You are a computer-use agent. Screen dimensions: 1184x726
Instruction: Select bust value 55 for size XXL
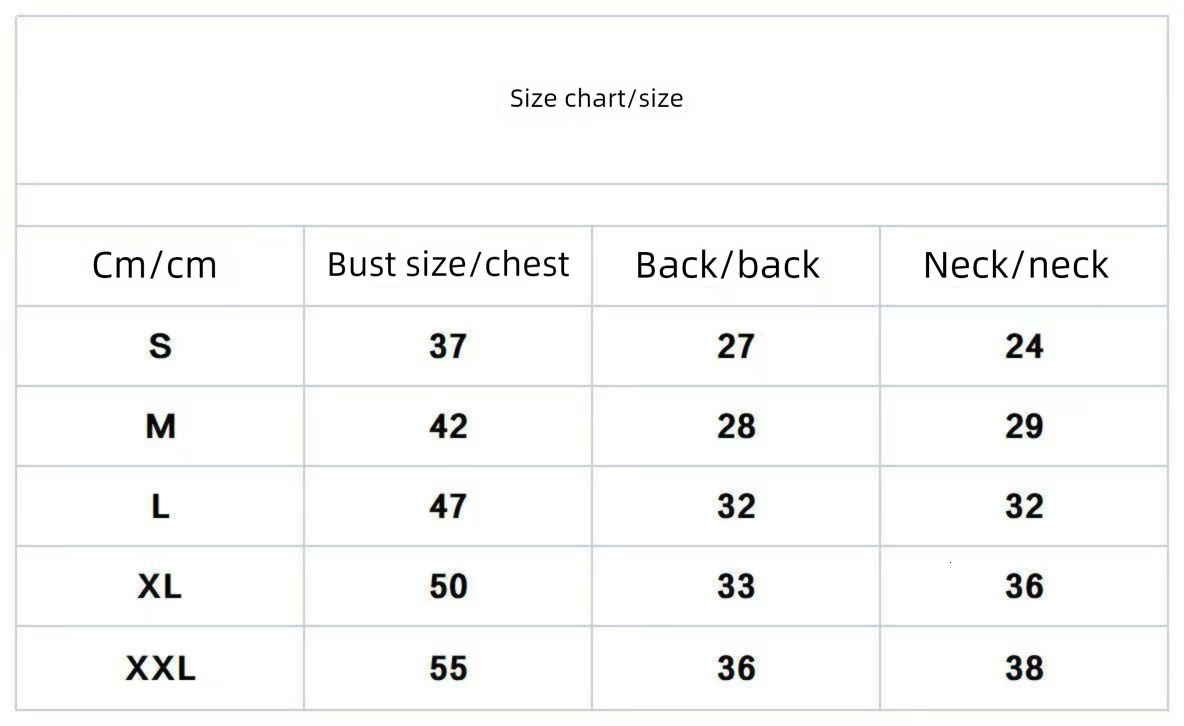point(448,668)
